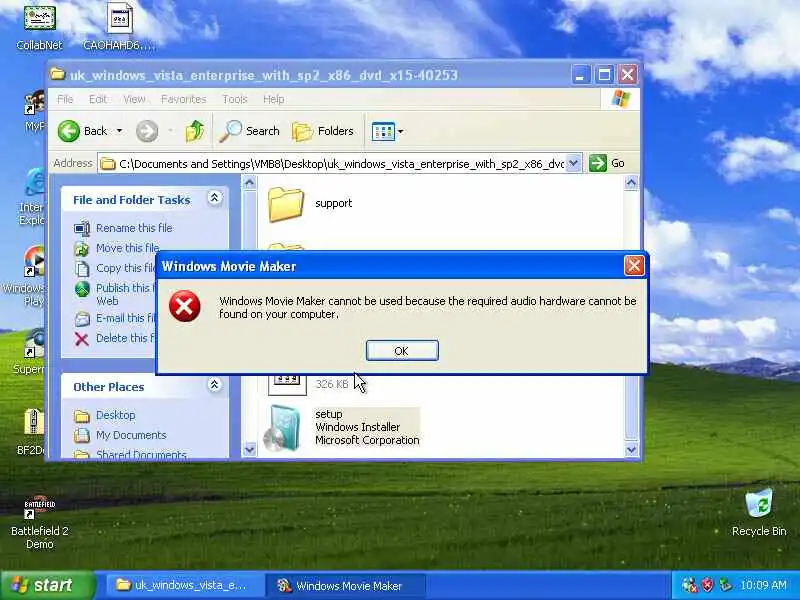The image size is (800, 600).
Task: Expand the Address bar dropdown arrow
Action: click(574, 163)
